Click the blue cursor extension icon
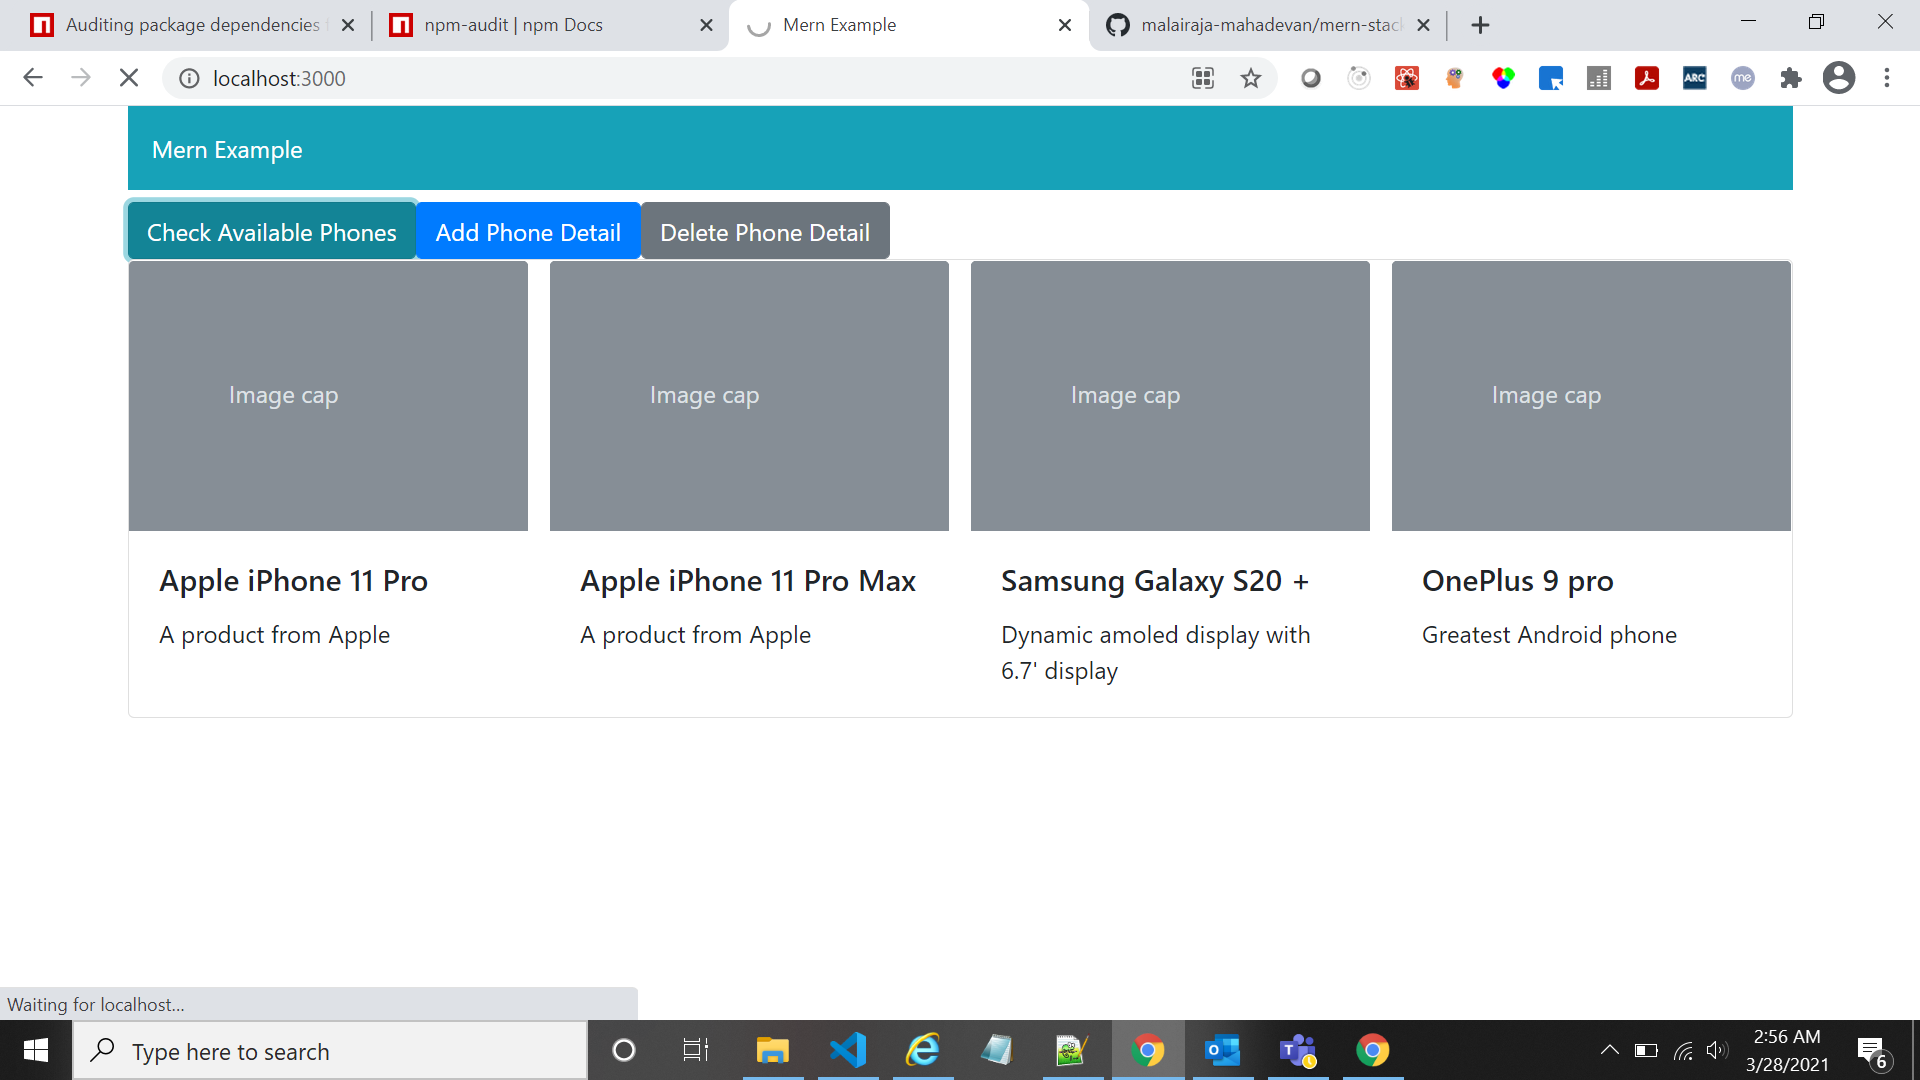 point(1551,78)
